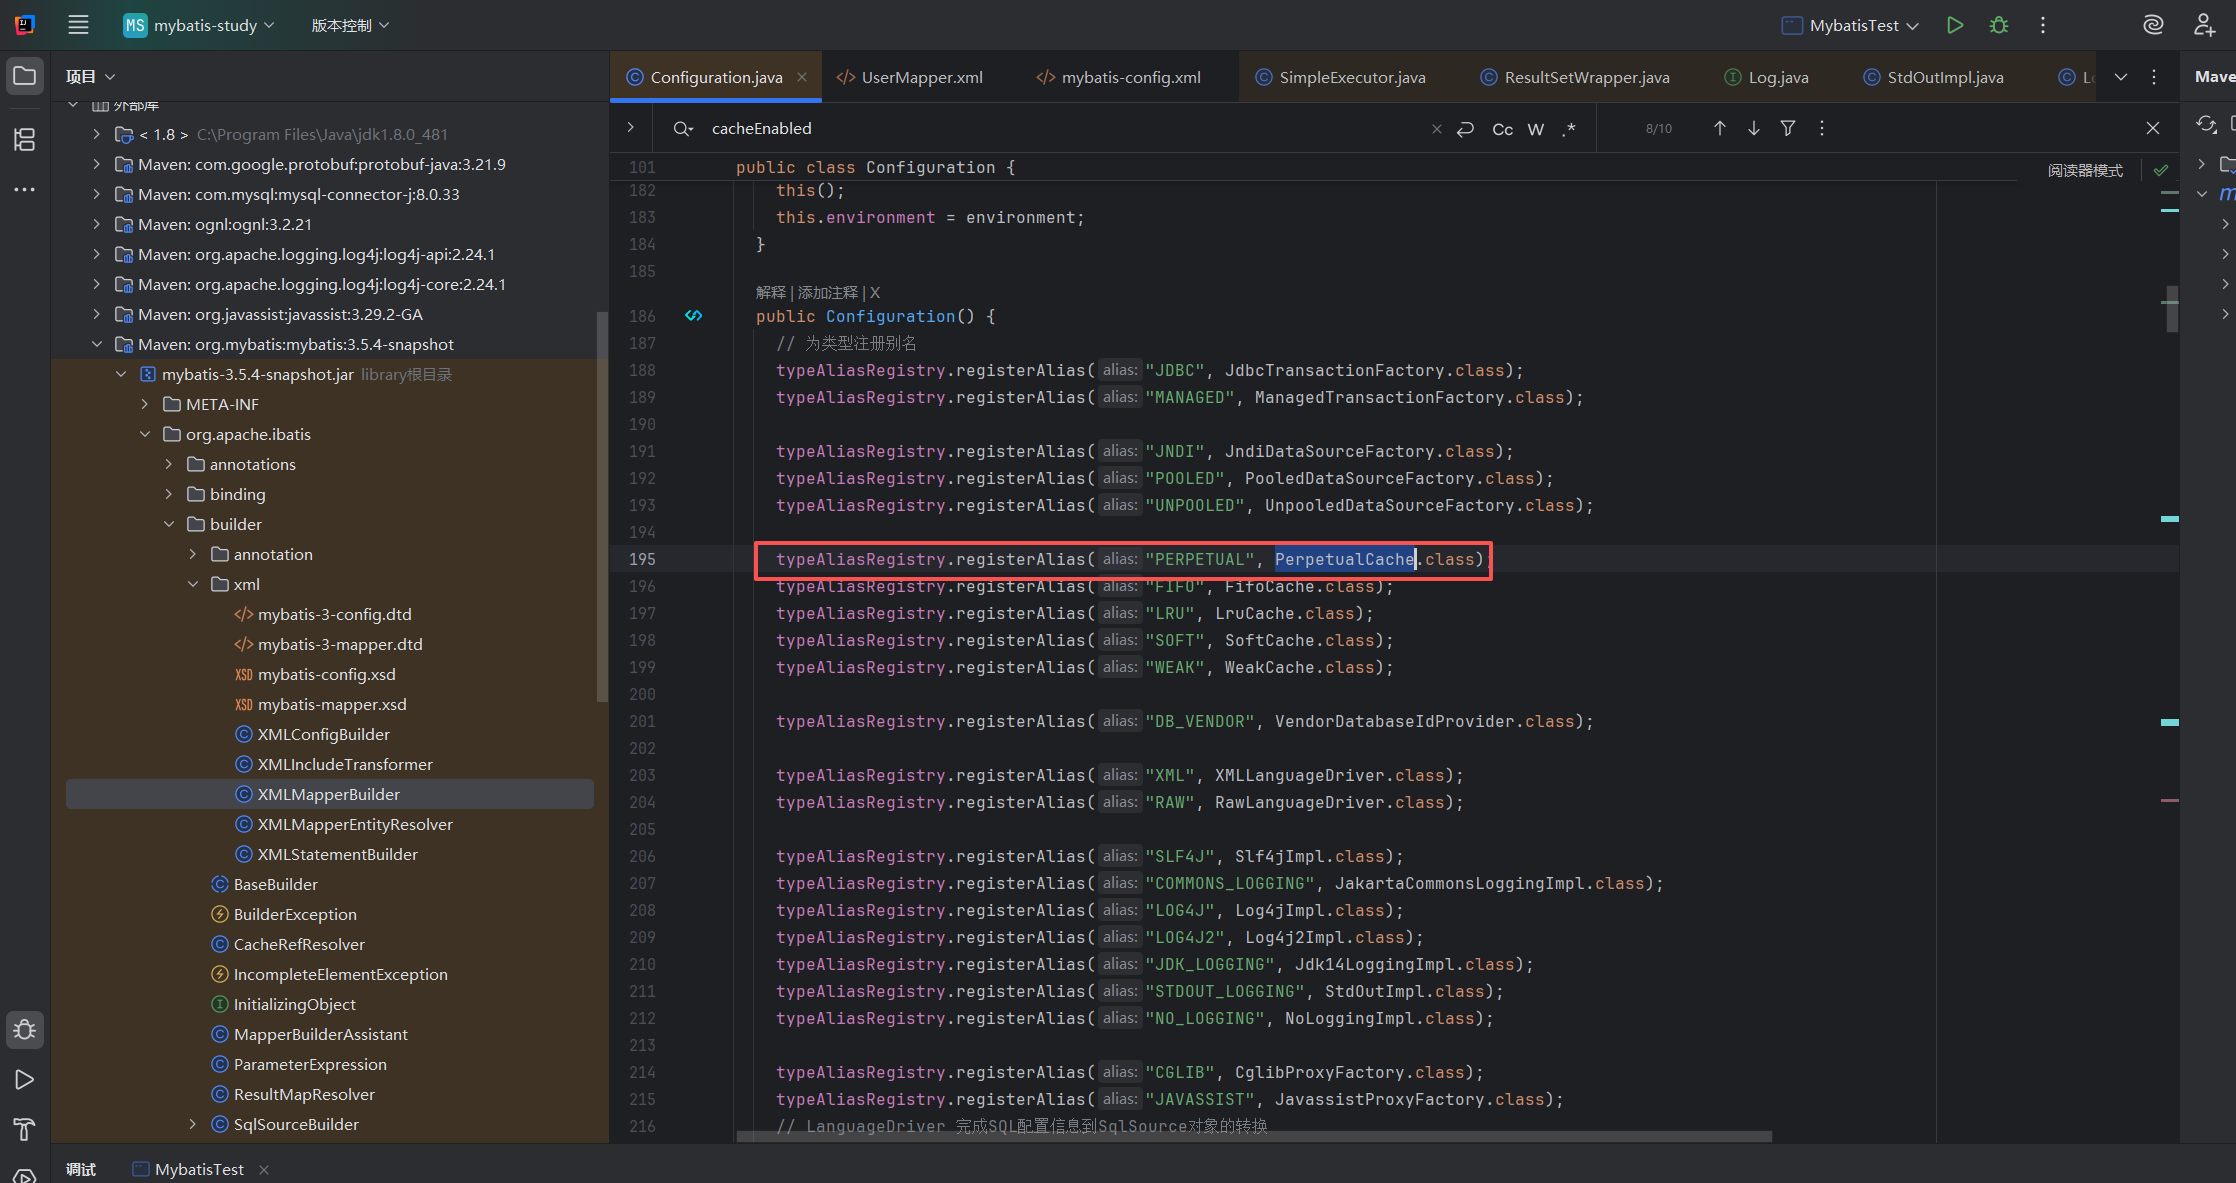Expand the annotations package
Viewport: 2236px width, 1183px height.
pyautogui.click(x=168, y=464)
